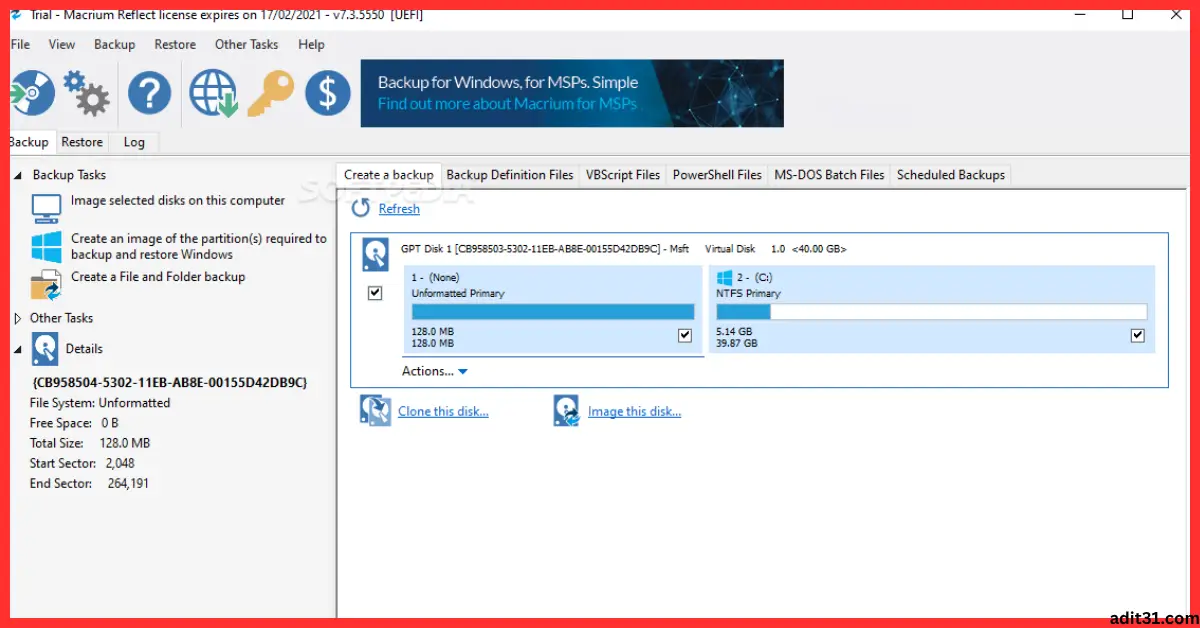Viewport: 1200px width, 628px height.
Task: Click the backup disc icon in toolbar
Action: 32,94
